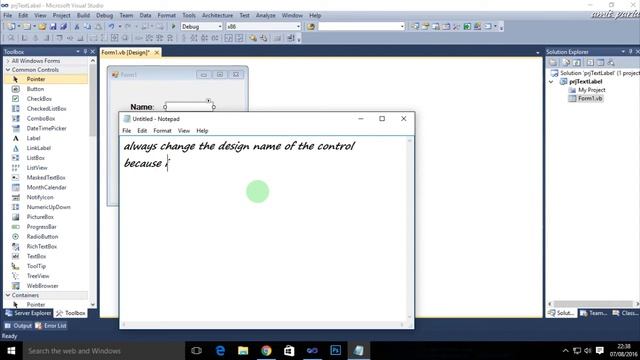
Task: Select the DateTimePicker toolbox control
Action: click(x=46, y=128)
